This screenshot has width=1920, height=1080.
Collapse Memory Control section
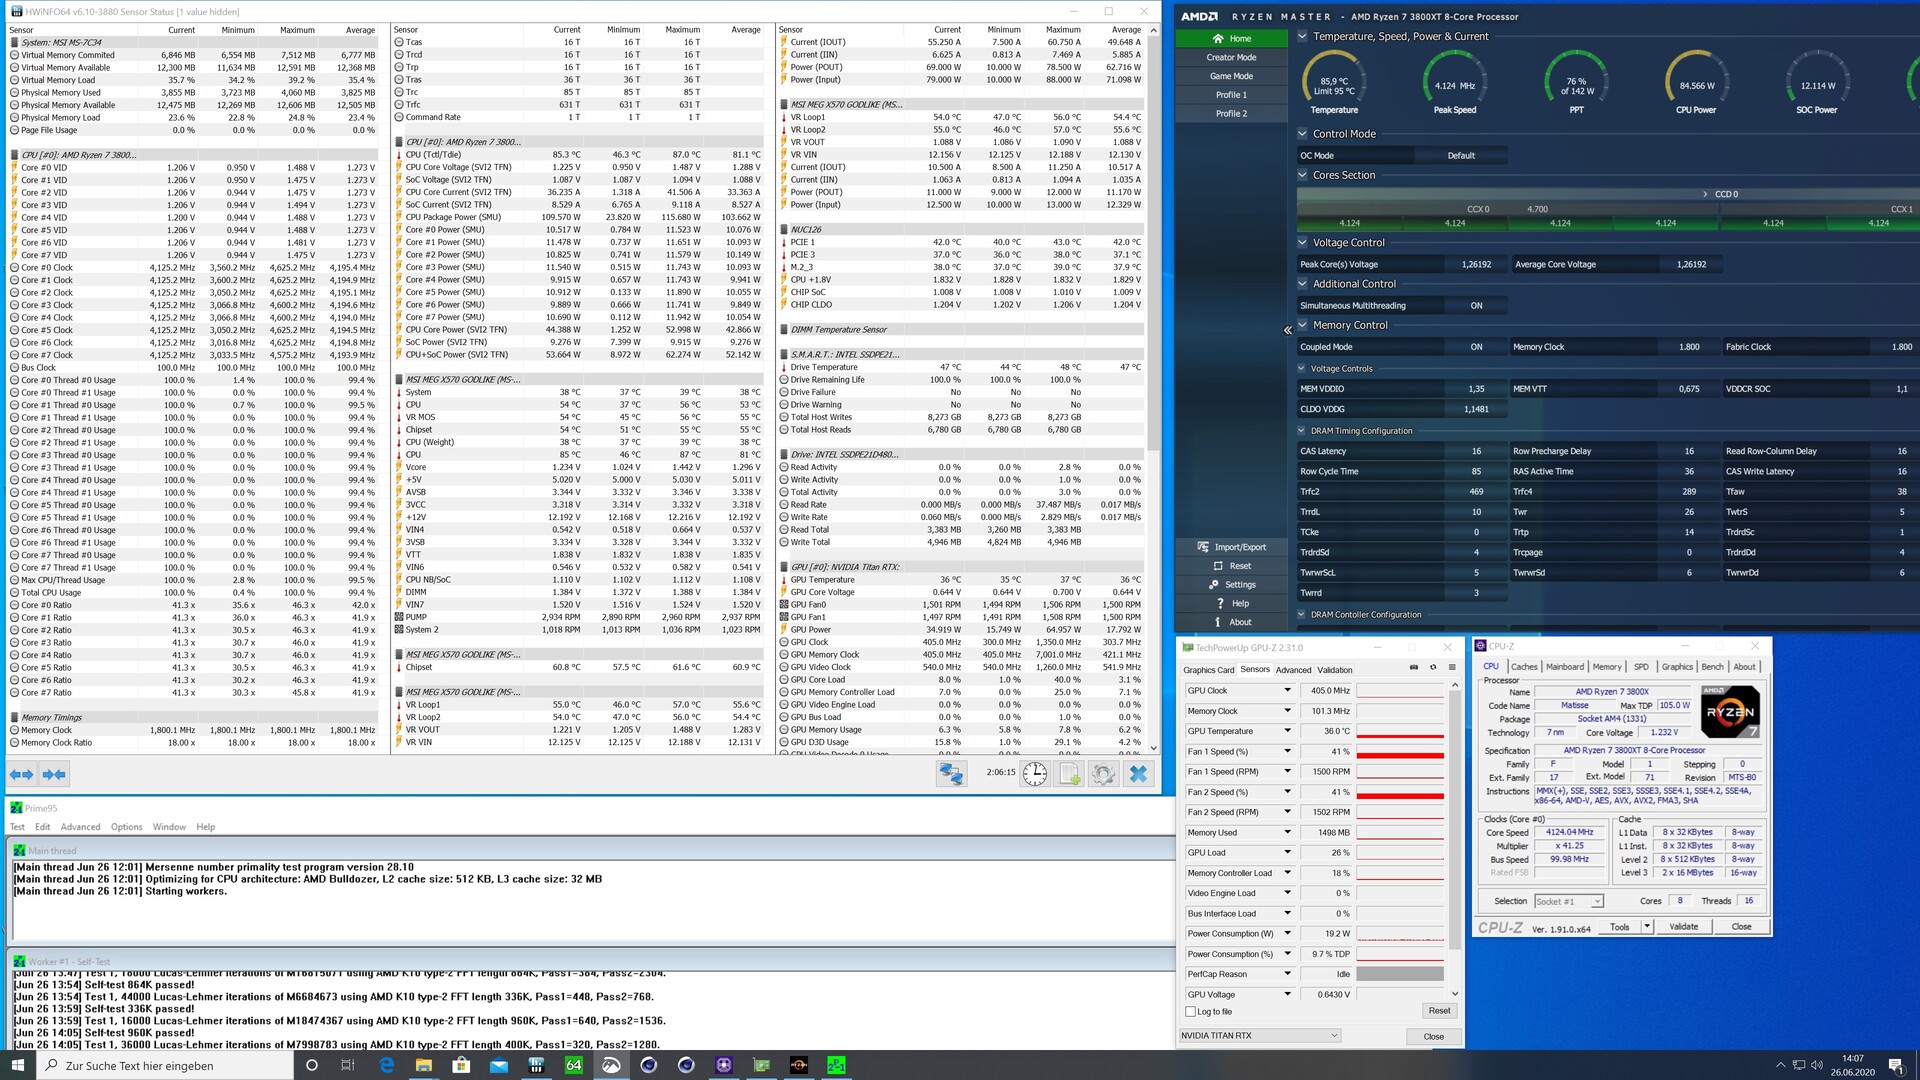[x=1302, y=325]
